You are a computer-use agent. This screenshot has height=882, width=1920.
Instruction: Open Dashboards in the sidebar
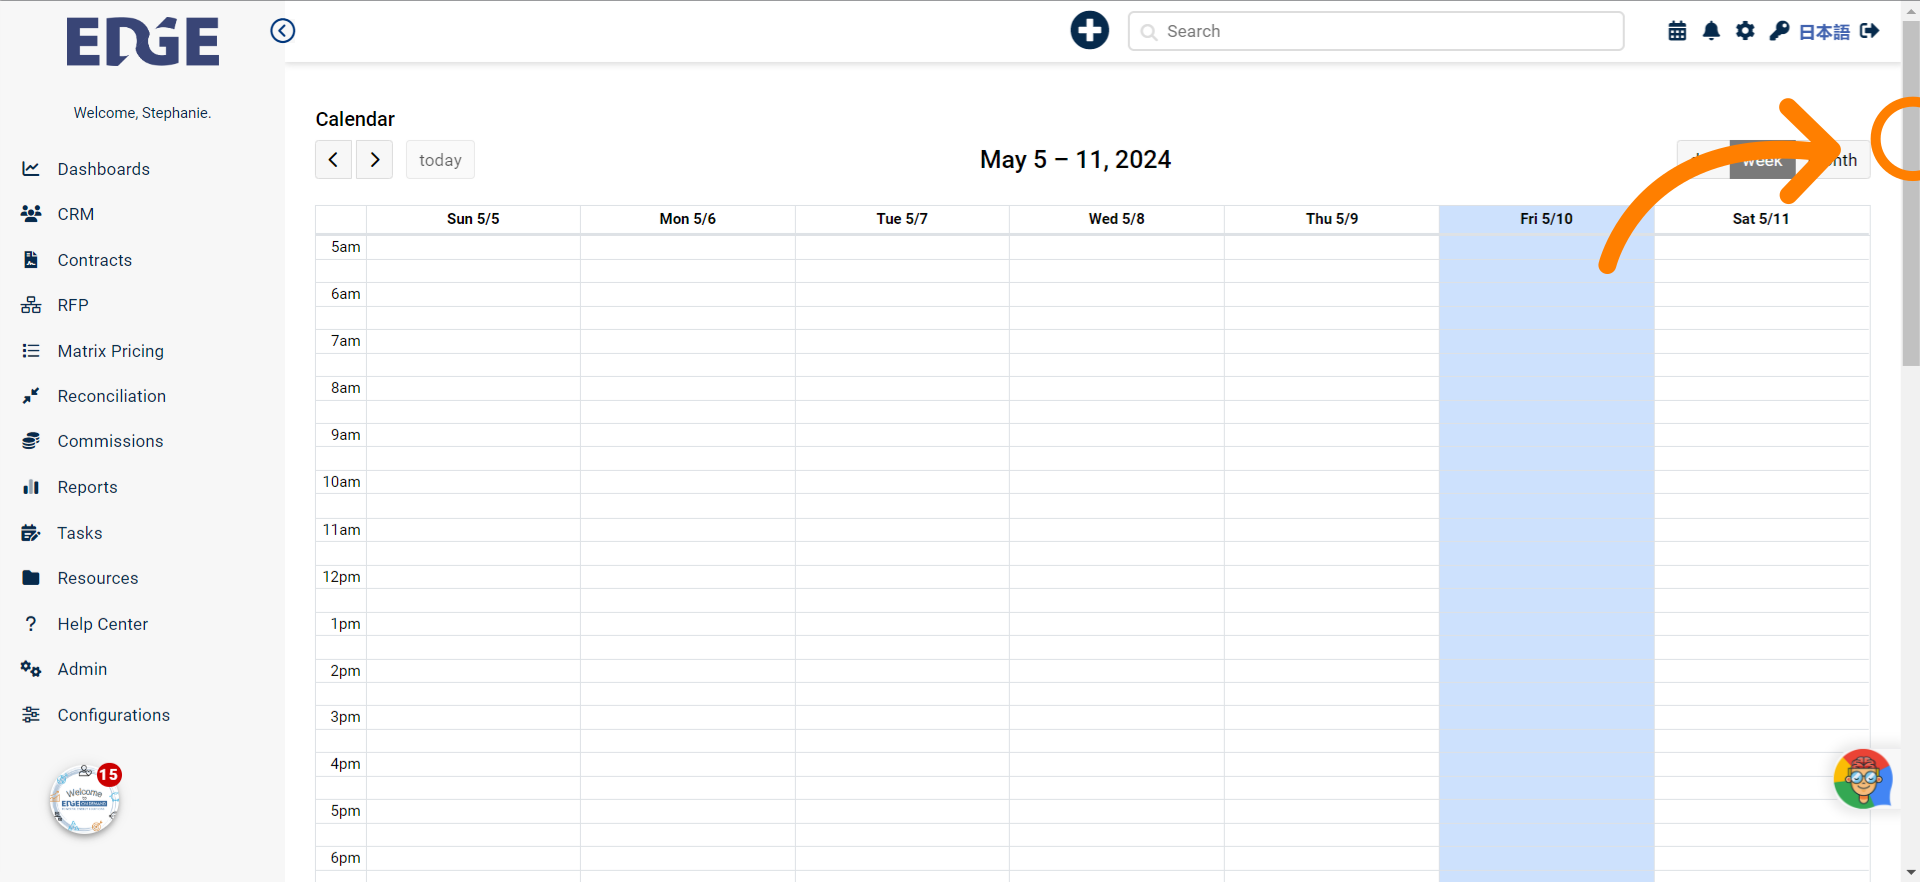click(x=104, y=169)
